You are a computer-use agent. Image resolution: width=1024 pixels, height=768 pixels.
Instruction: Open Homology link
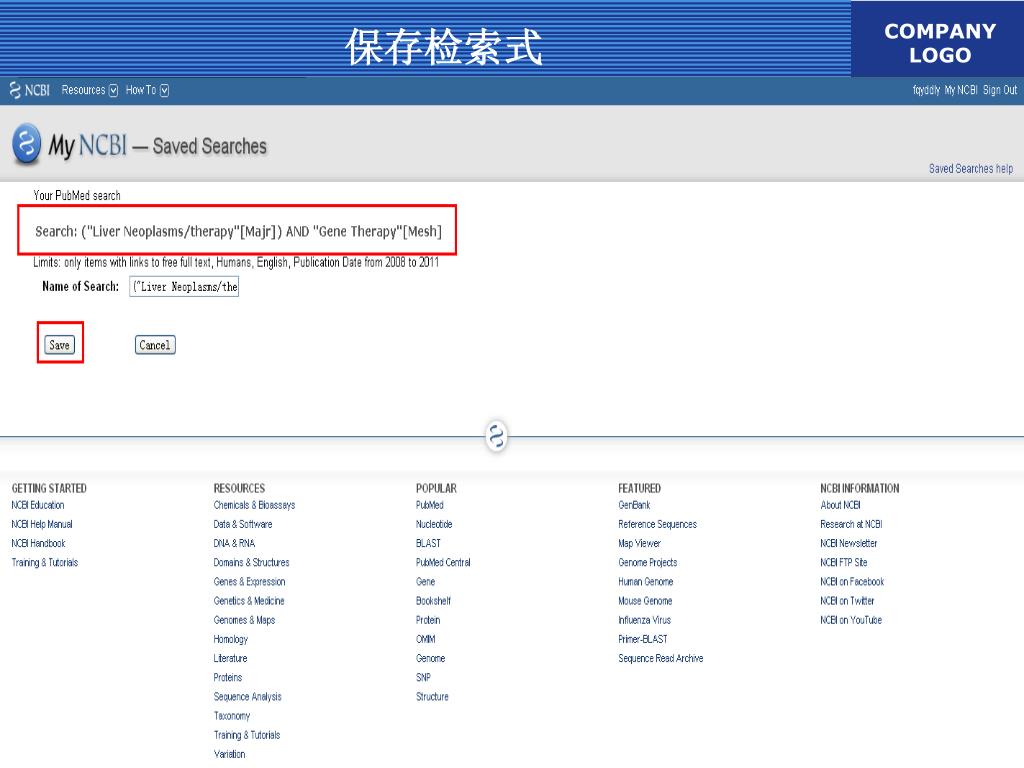tap(231, 639)
